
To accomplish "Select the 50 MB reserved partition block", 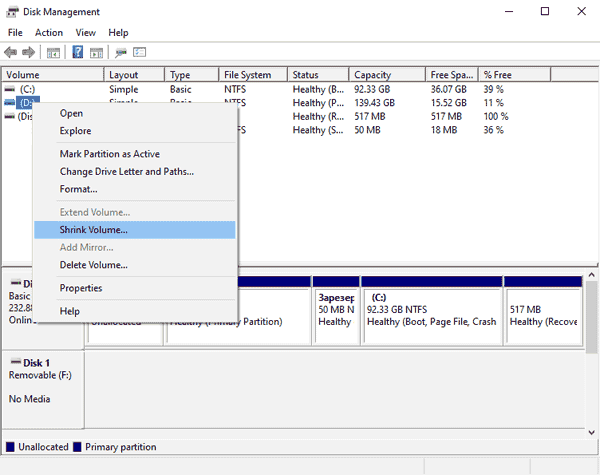I will click(x=336, y=311).
